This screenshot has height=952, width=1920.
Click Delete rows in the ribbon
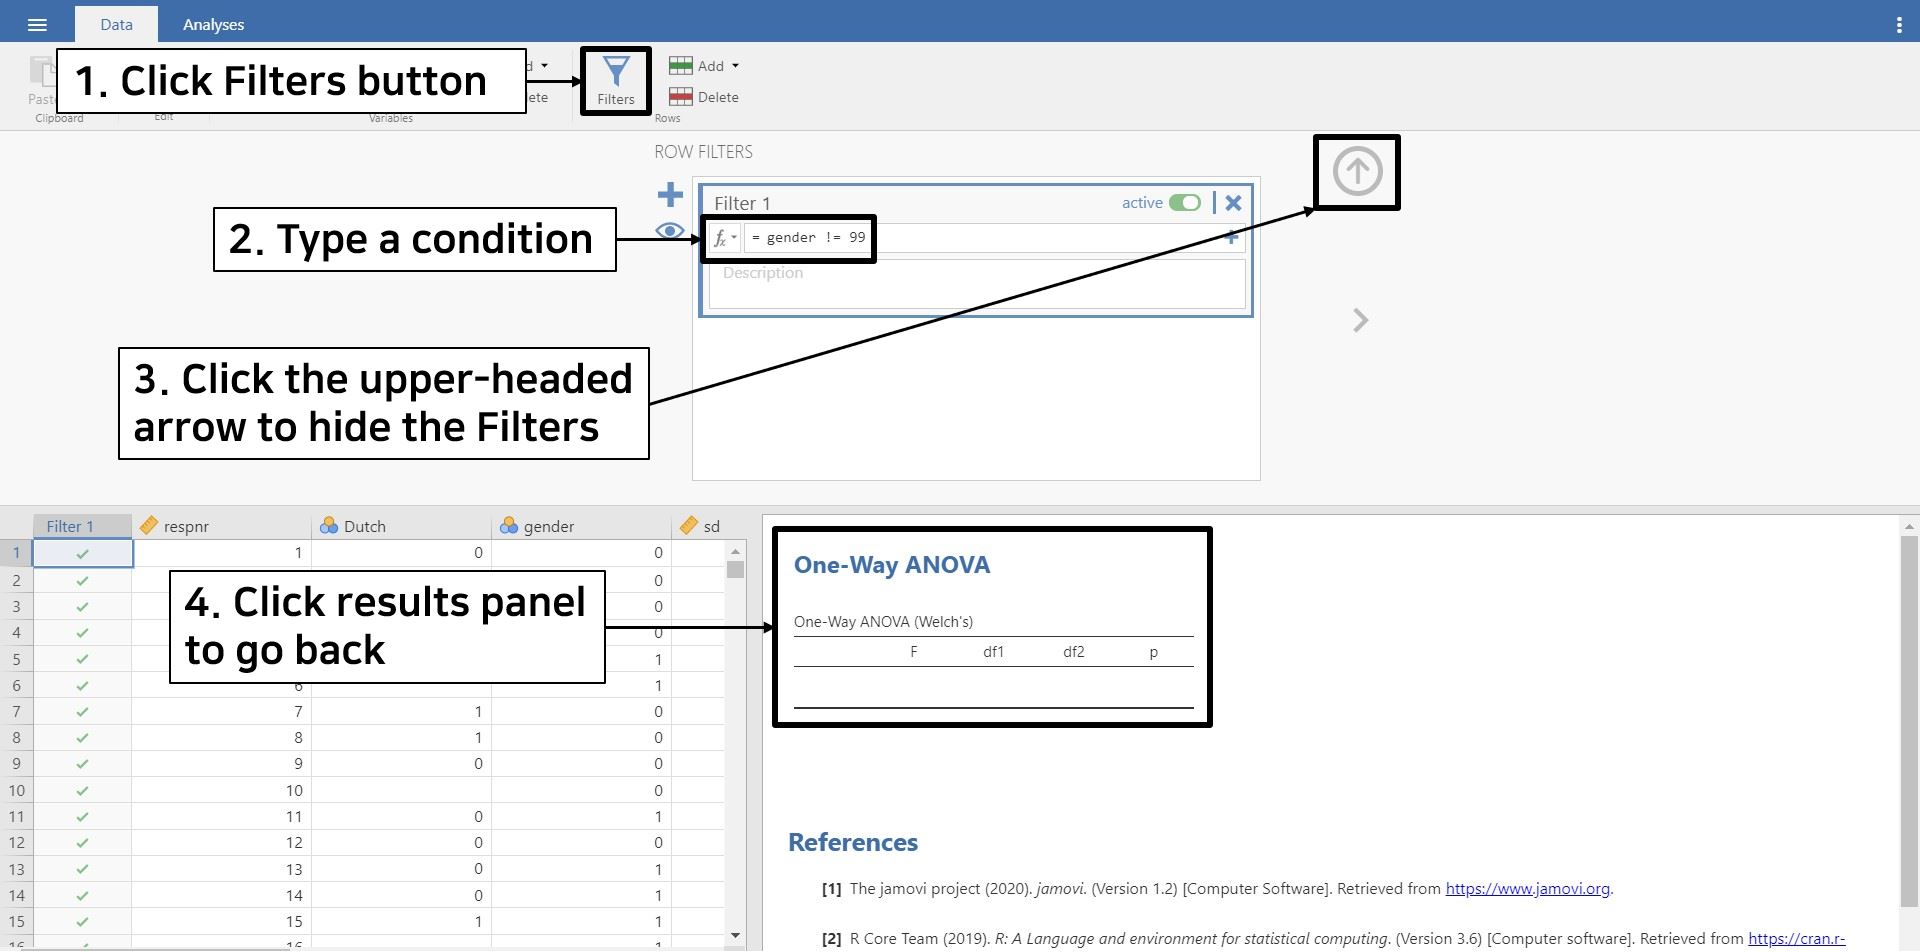click(705, 97)
